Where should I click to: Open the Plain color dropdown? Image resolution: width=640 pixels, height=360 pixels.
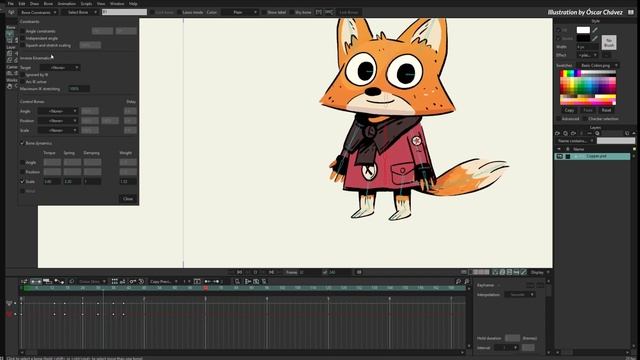(240, 12)
